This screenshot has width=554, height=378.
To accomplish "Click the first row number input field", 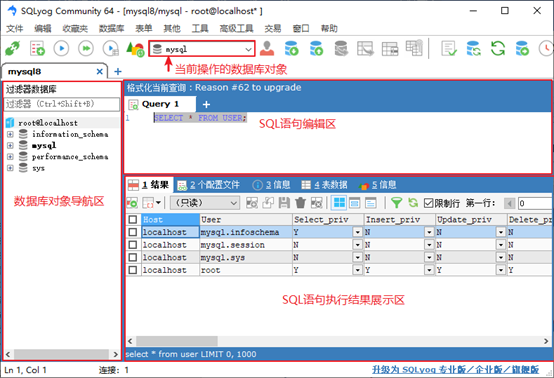I will click(535, 203).
